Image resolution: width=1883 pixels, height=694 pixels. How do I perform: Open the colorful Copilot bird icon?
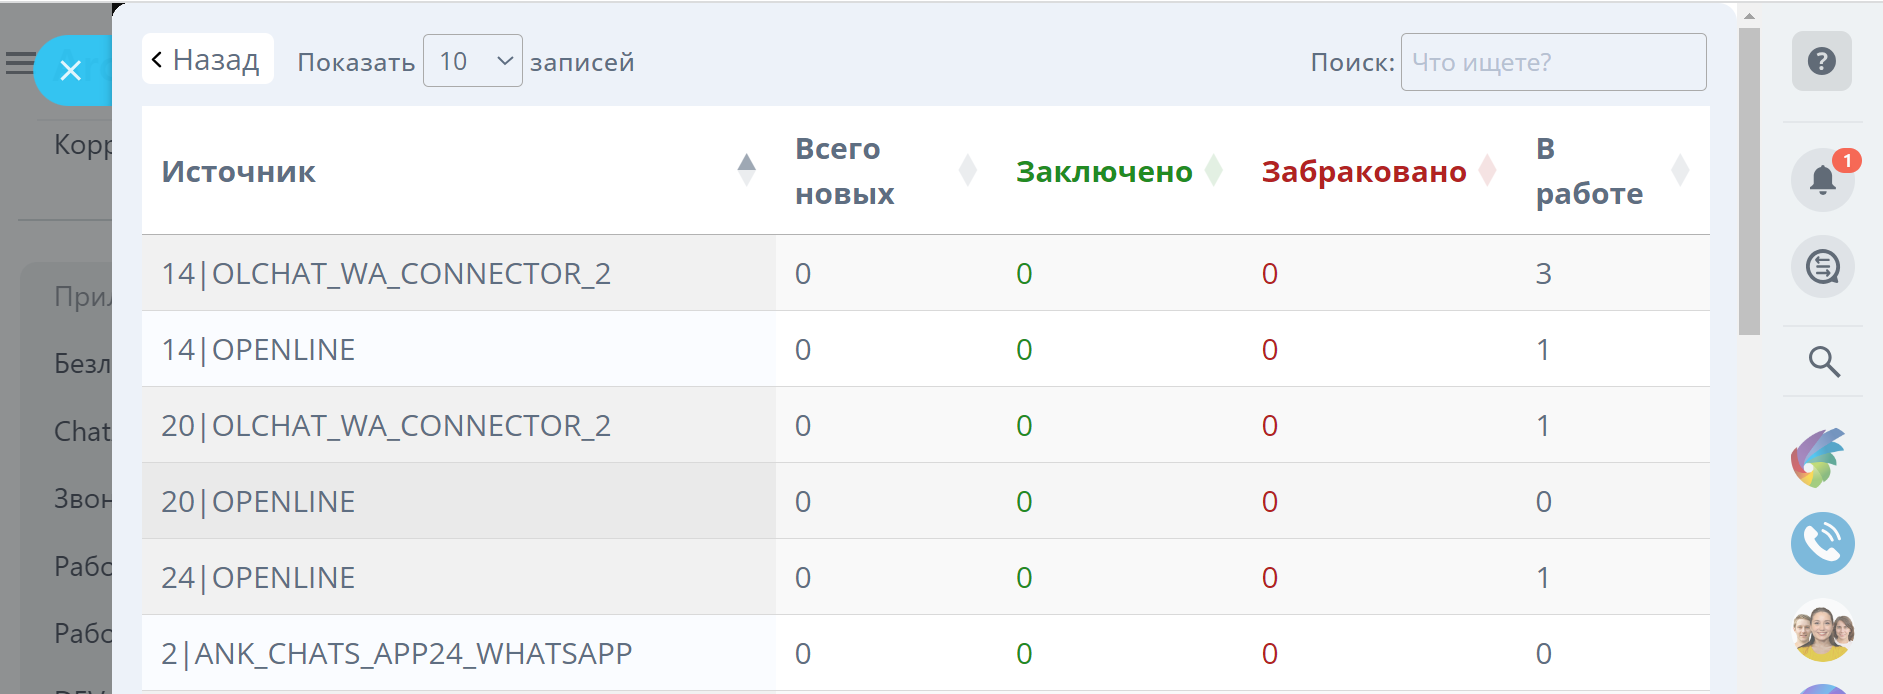1819,458
